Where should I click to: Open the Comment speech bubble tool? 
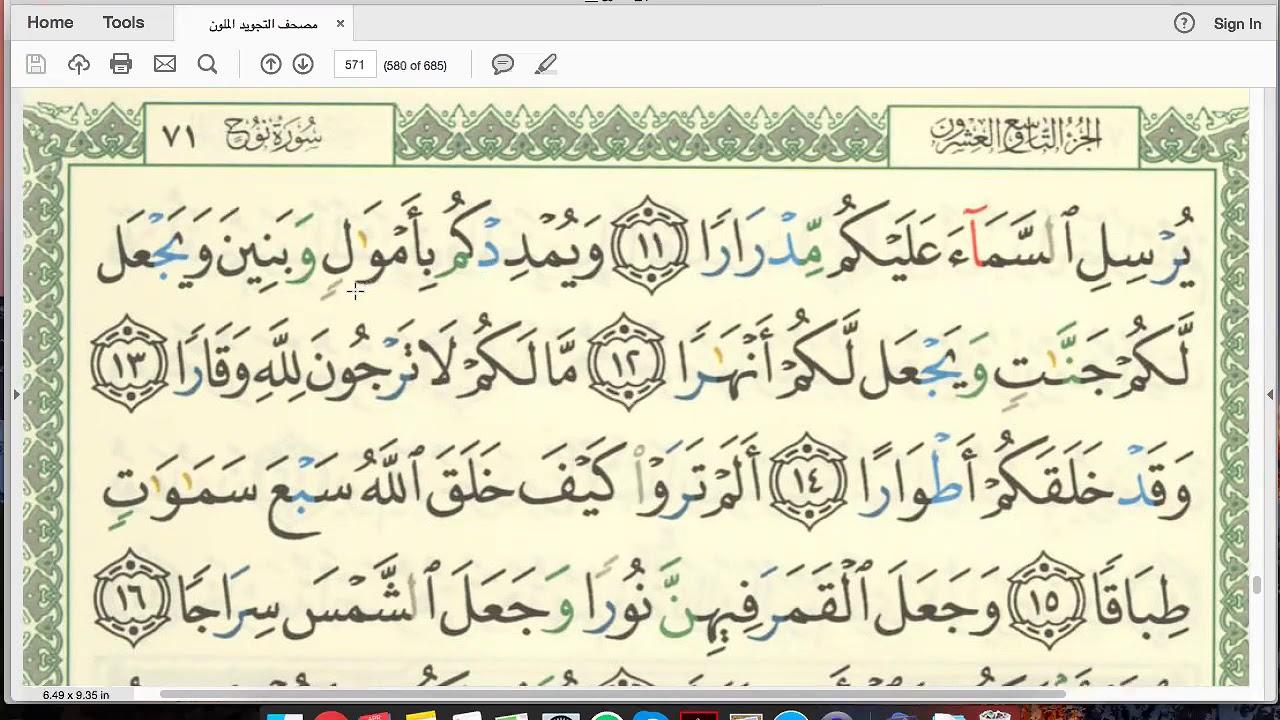(503, 65)
